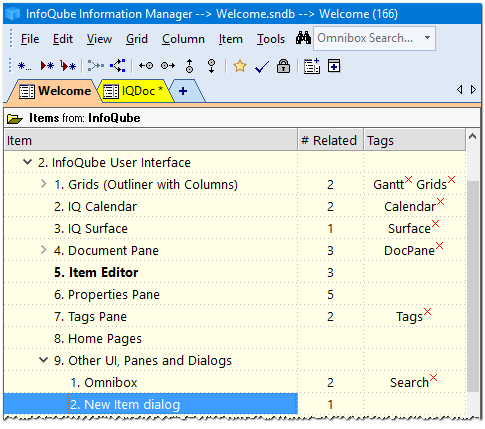Collapse 9. Other UI, Panes and Dialogs
The width and height of the screenshot is (485, 429).
point(43,360)
